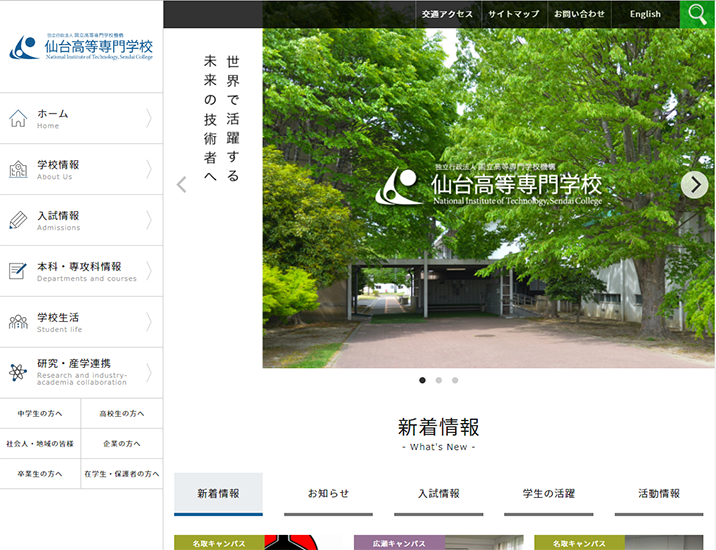Image resolution: width=716 pixels, height=550 pixels.
Task: Open the 在学生・保護者の方へ link
Action: point(122,474)
